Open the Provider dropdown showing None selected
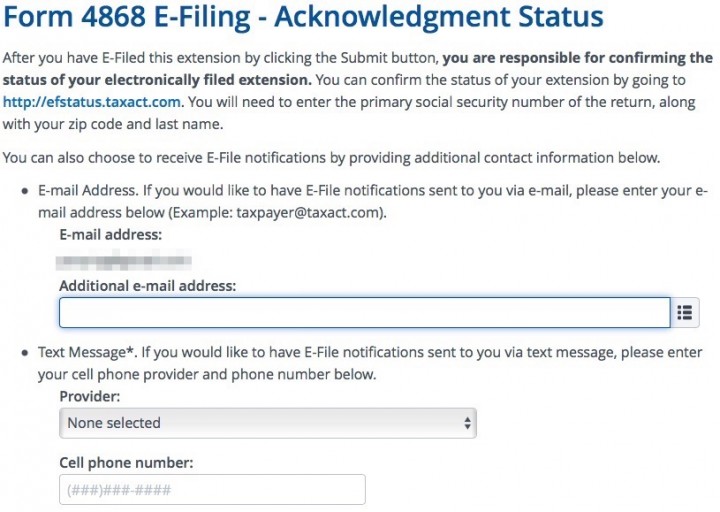 [268, 423]
